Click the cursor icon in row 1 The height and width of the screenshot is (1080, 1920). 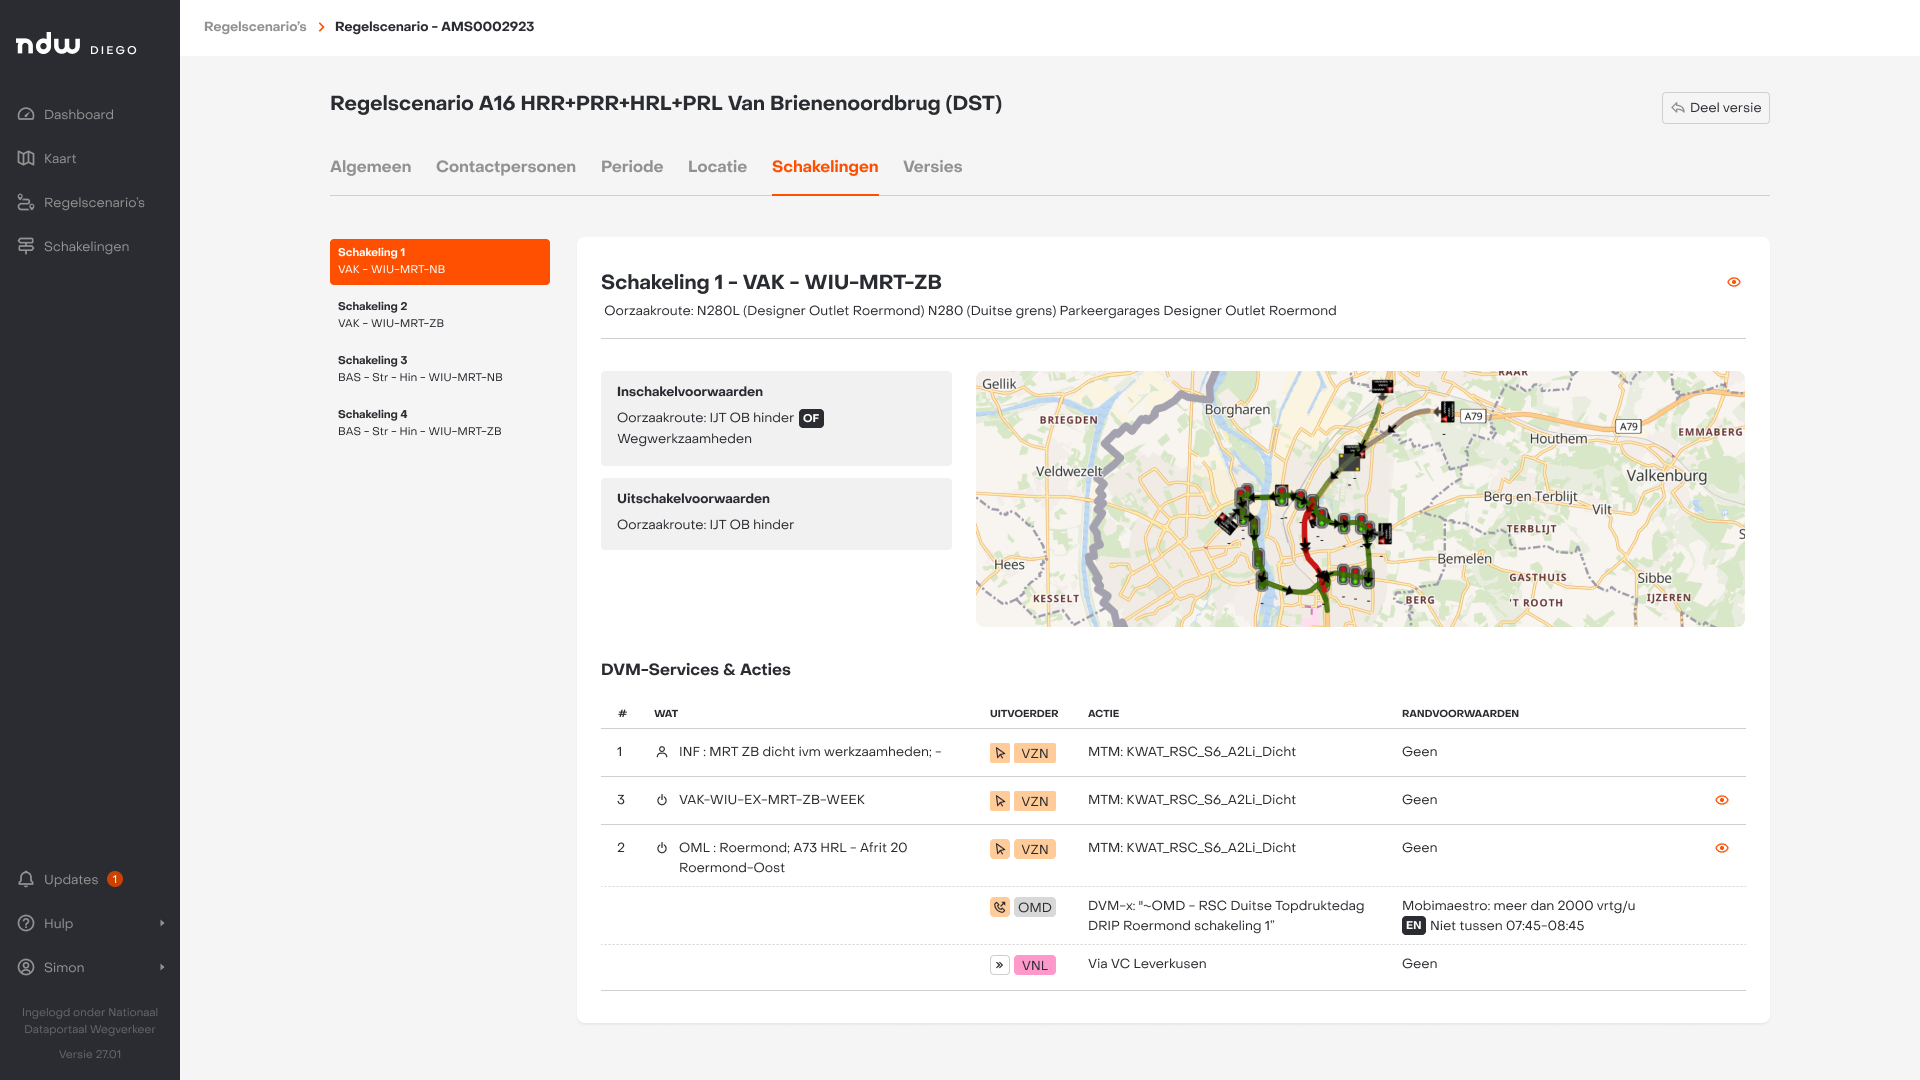[x=1000, y=753]
